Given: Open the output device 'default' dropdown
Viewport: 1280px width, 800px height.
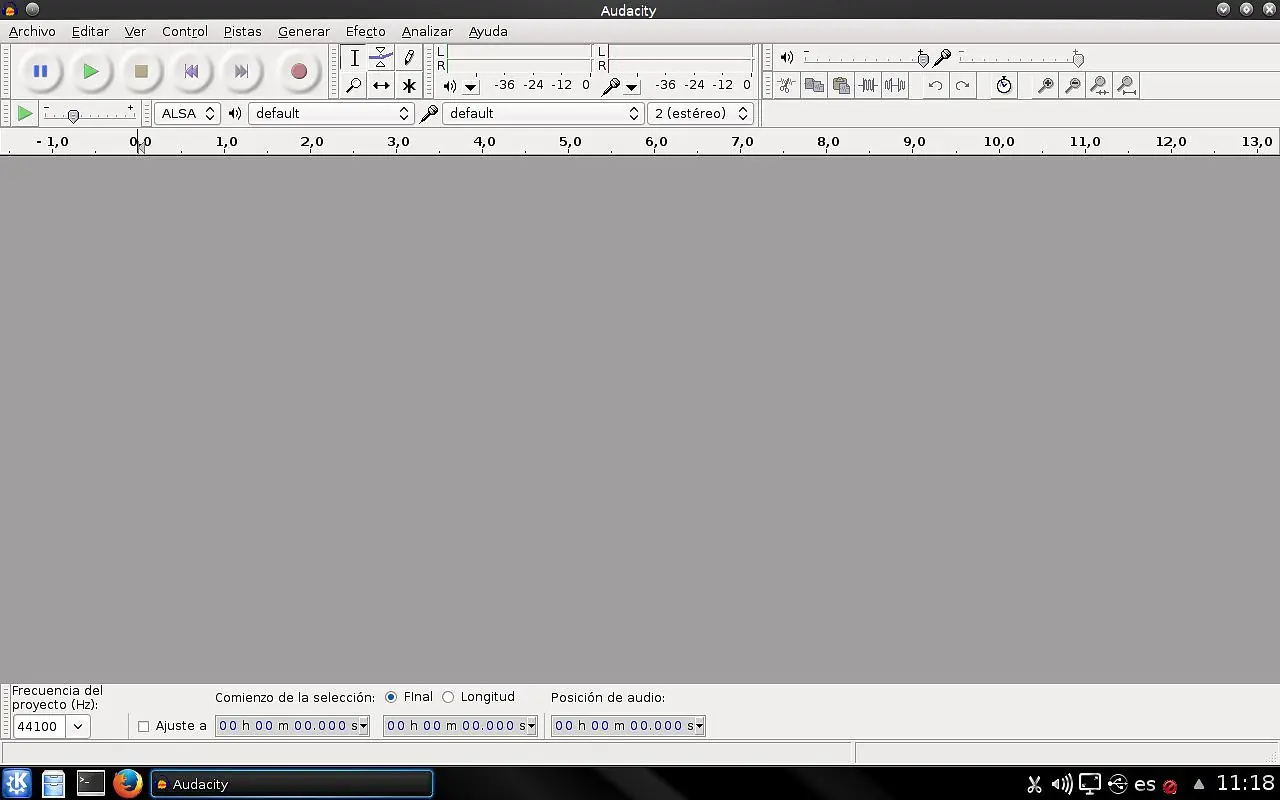Looking at the screenshot, I should [x=331, y=114].
